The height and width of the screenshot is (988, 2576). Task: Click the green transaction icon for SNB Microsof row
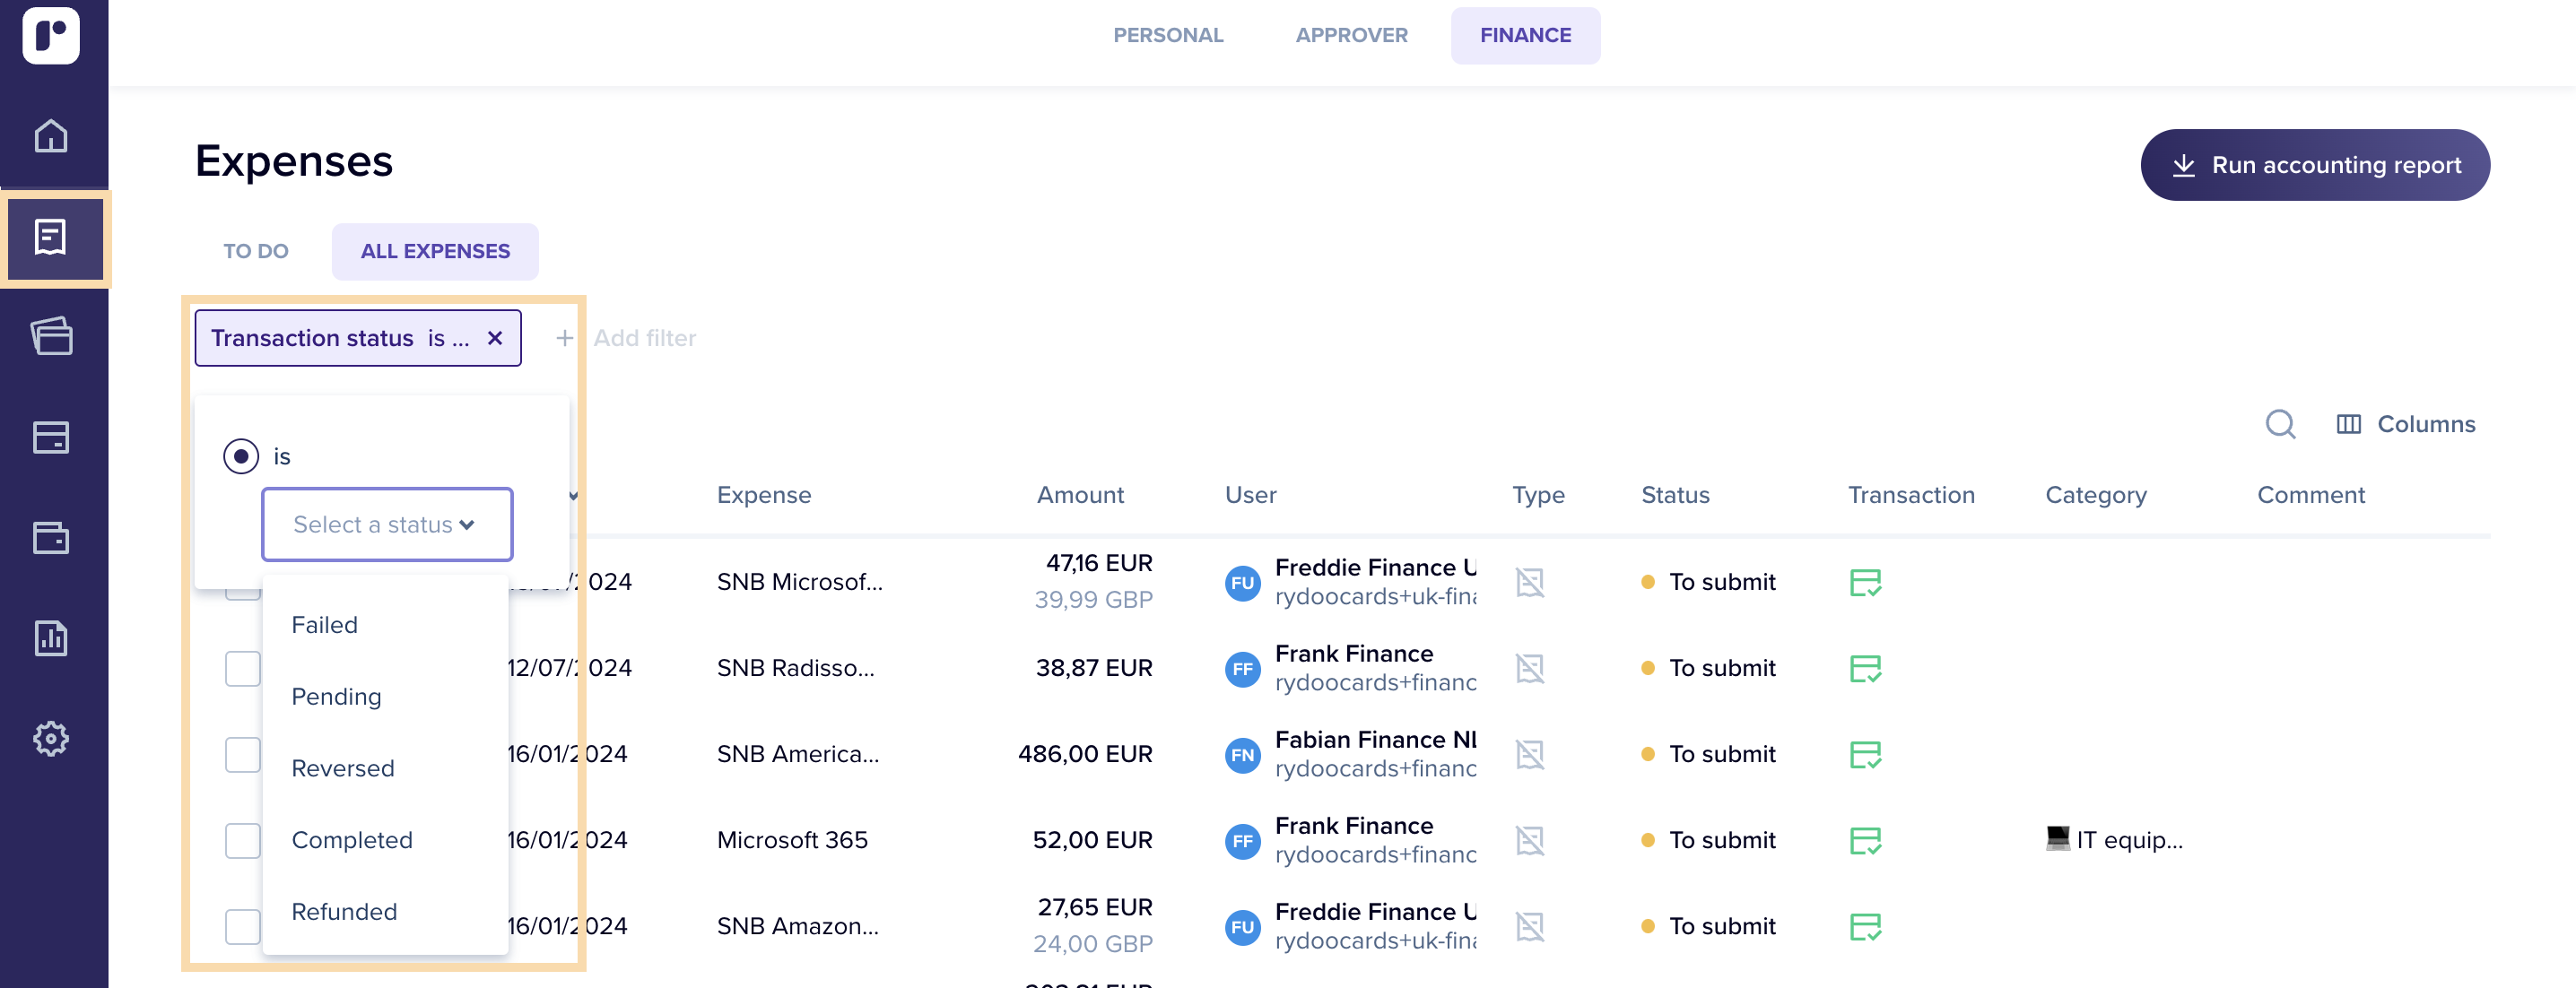(1866, 582)
